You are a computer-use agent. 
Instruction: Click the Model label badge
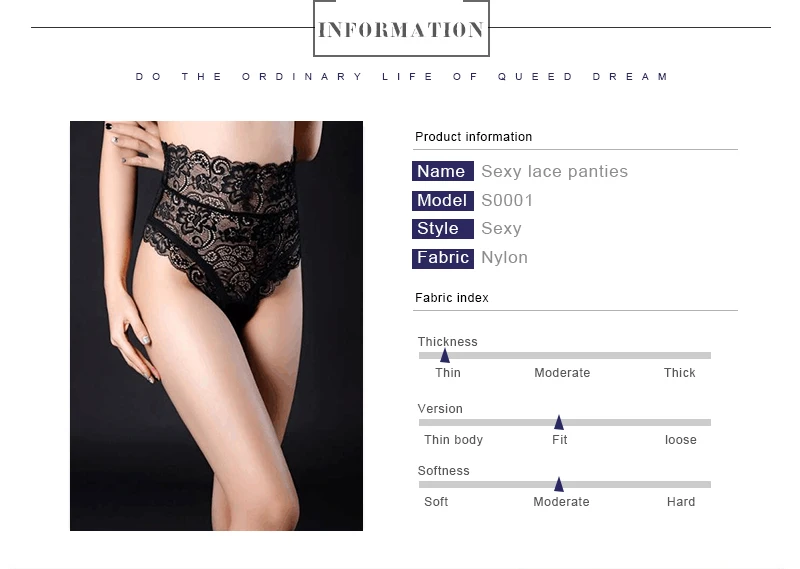pos(442,201)
